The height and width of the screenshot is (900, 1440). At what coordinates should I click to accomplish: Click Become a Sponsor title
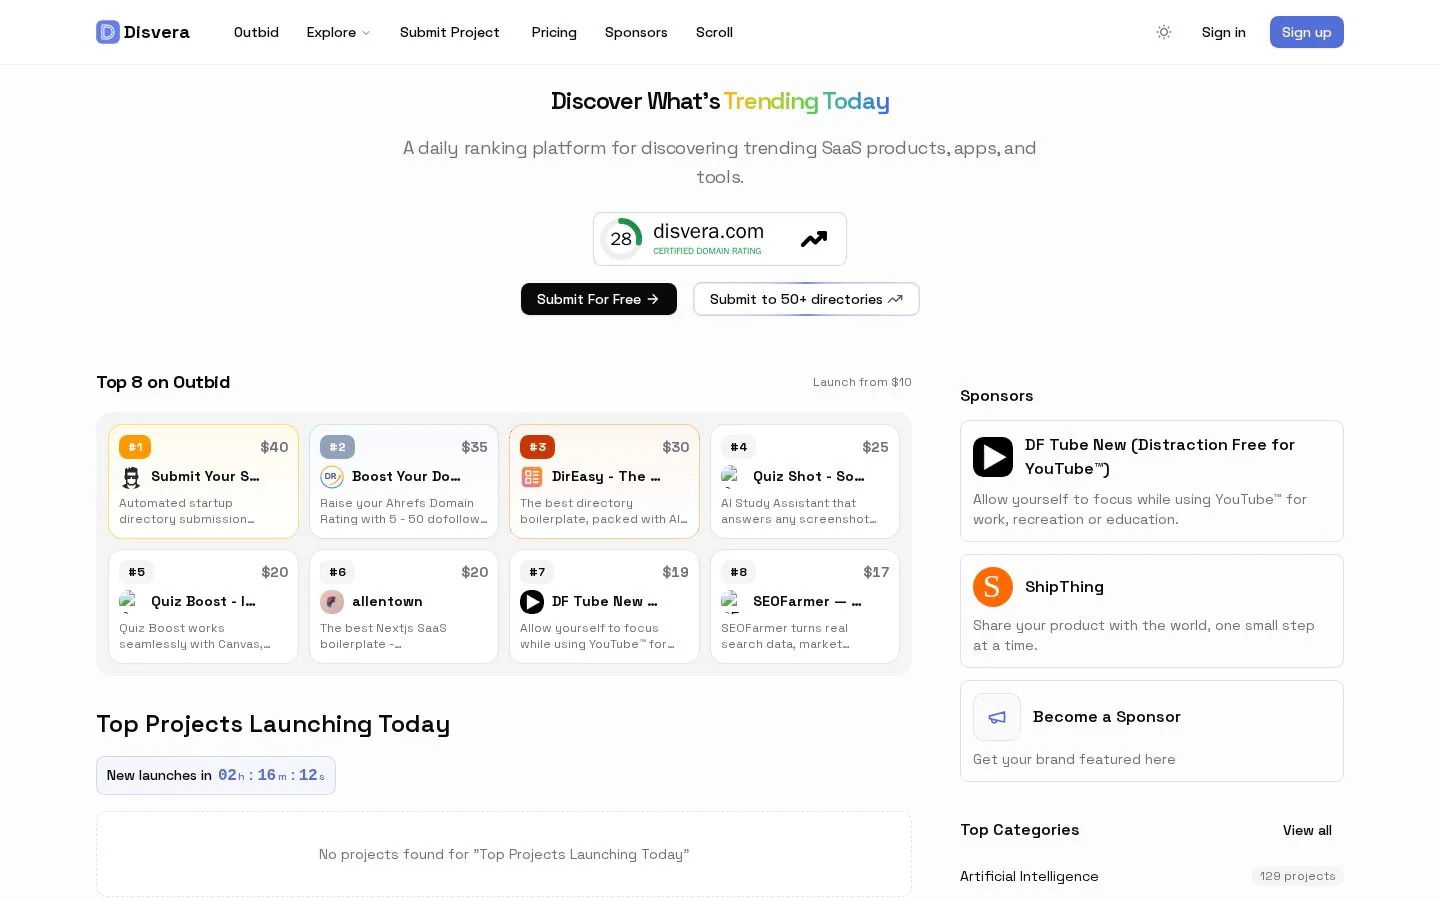click(1107, 717)
